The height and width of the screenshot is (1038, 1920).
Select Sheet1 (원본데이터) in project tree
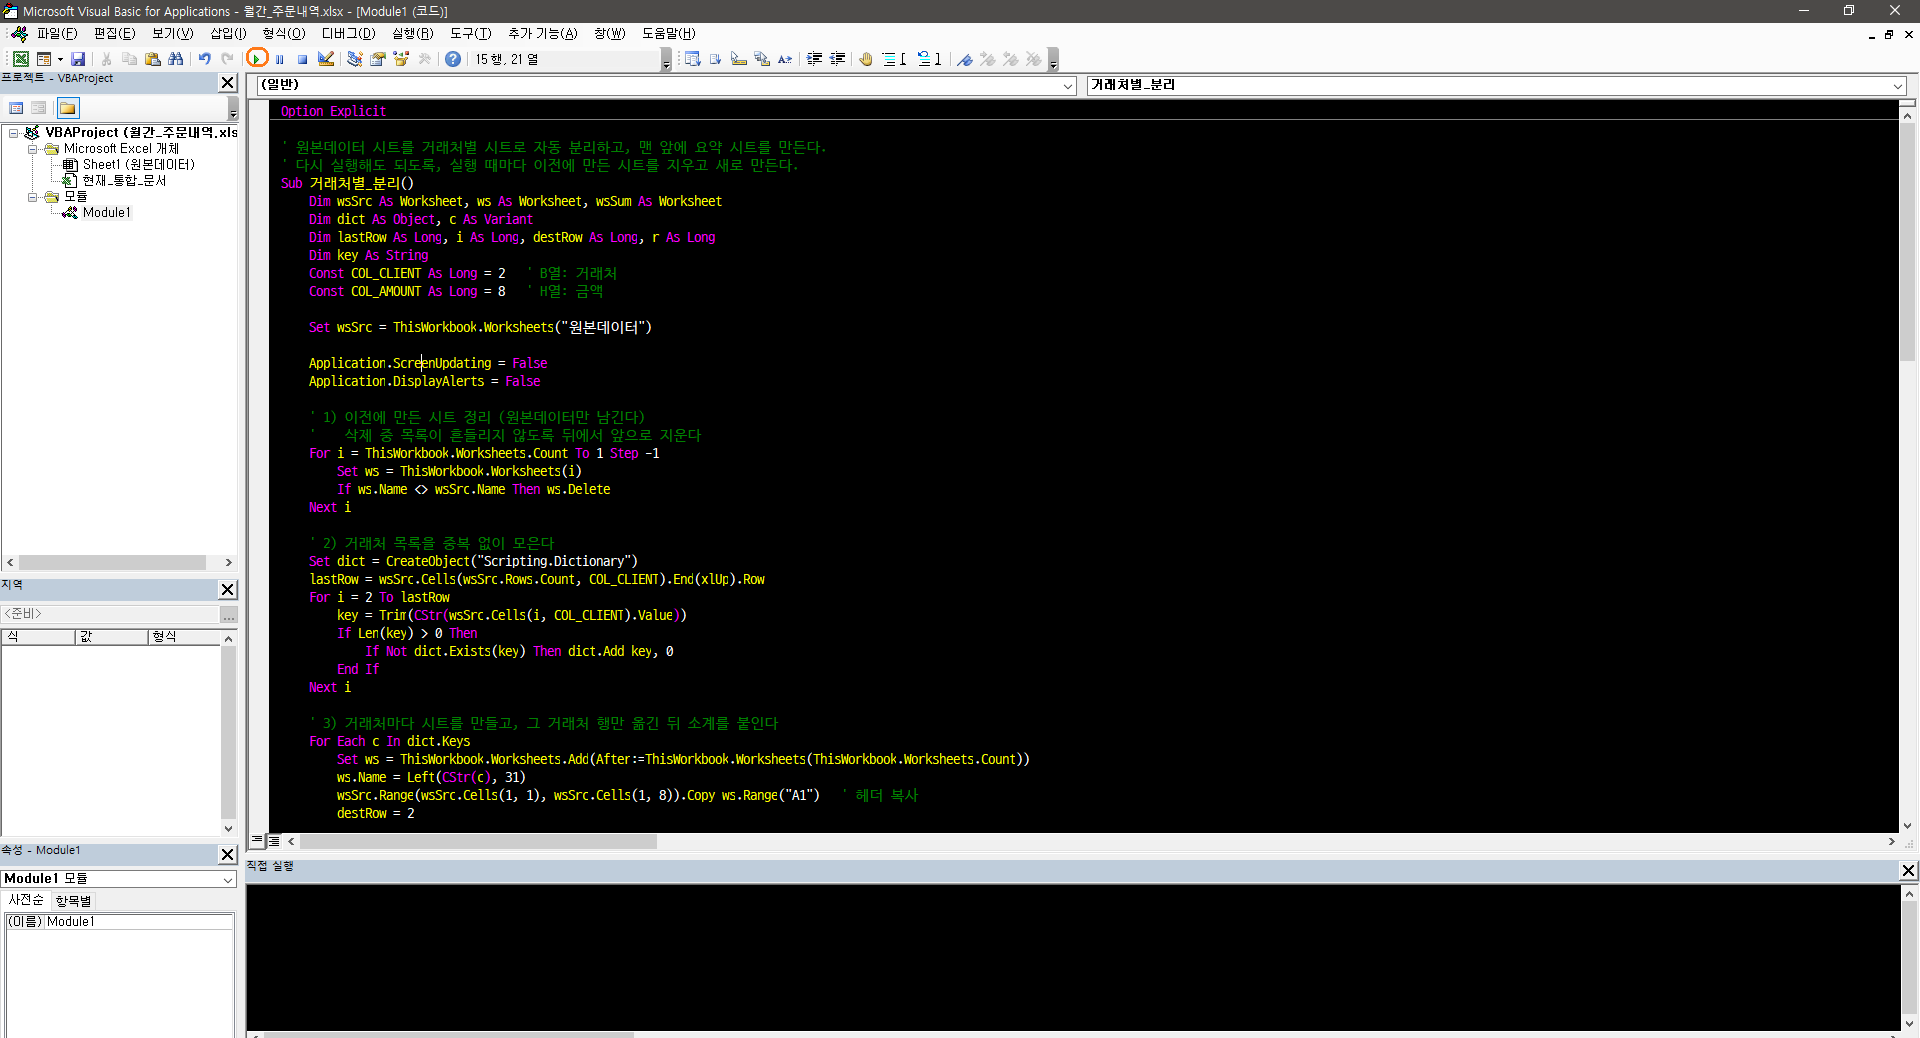pos(138,165)
